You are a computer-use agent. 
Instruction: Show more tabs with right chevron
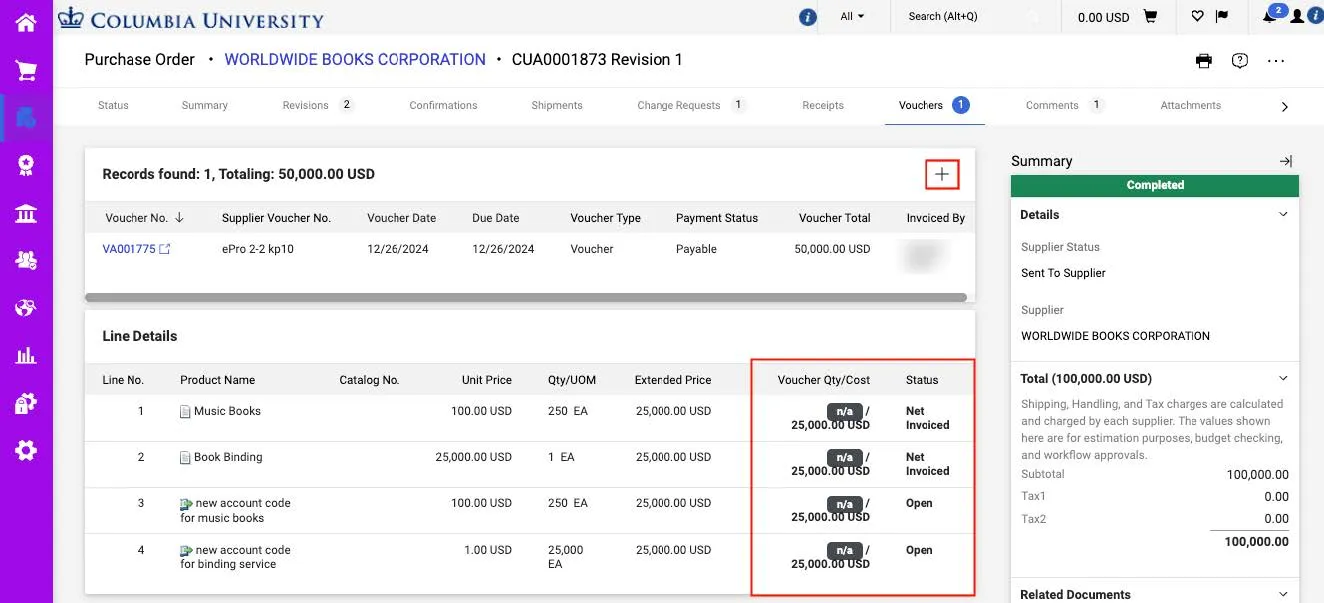pyautogui.click(x=1285, y=107)
